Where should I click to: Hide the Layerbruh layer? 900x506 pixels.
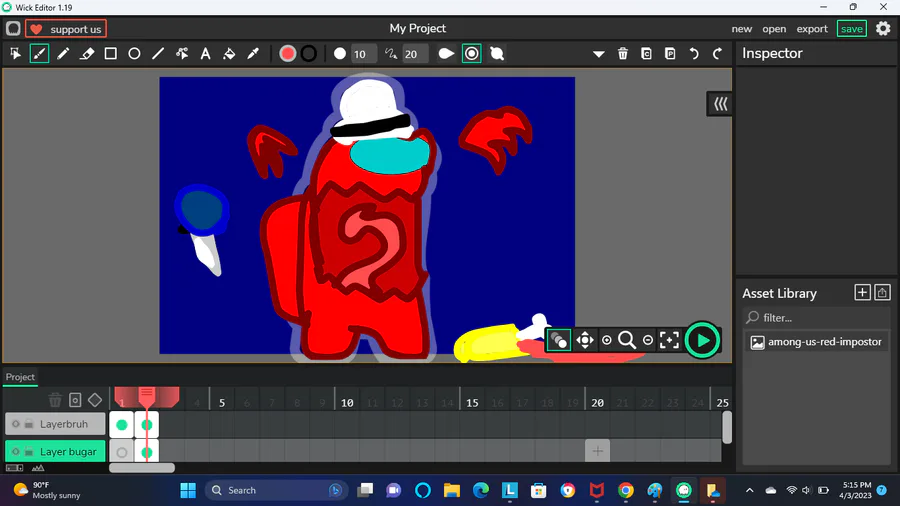click(x=15, y=424)
